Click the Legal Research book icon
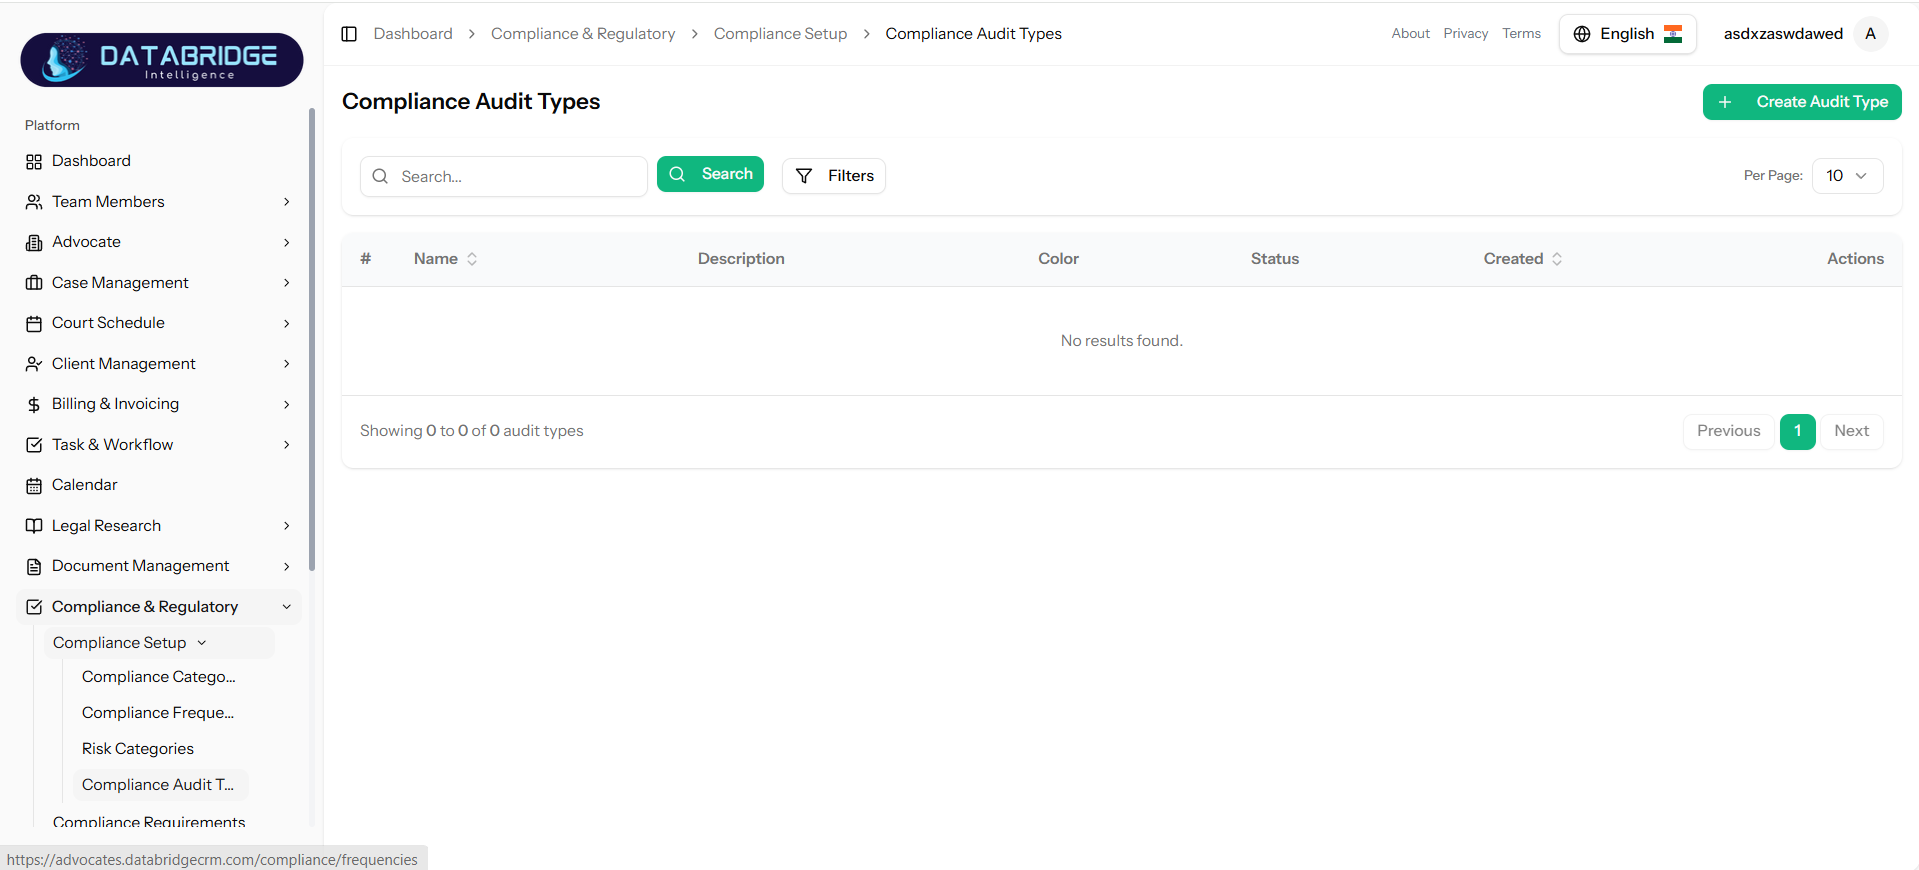Screen dimensions: 1919x870 (x=34, y=526)
